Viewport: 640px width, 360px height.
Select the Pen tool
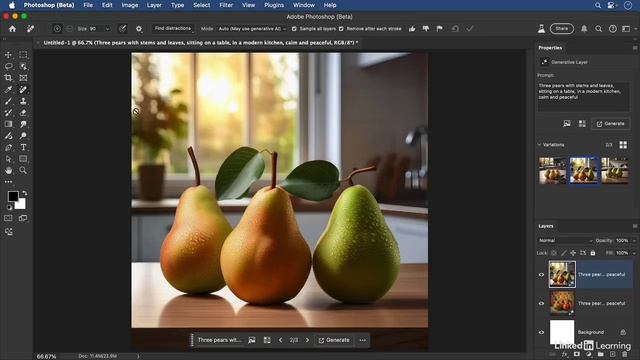coord(8,147)
